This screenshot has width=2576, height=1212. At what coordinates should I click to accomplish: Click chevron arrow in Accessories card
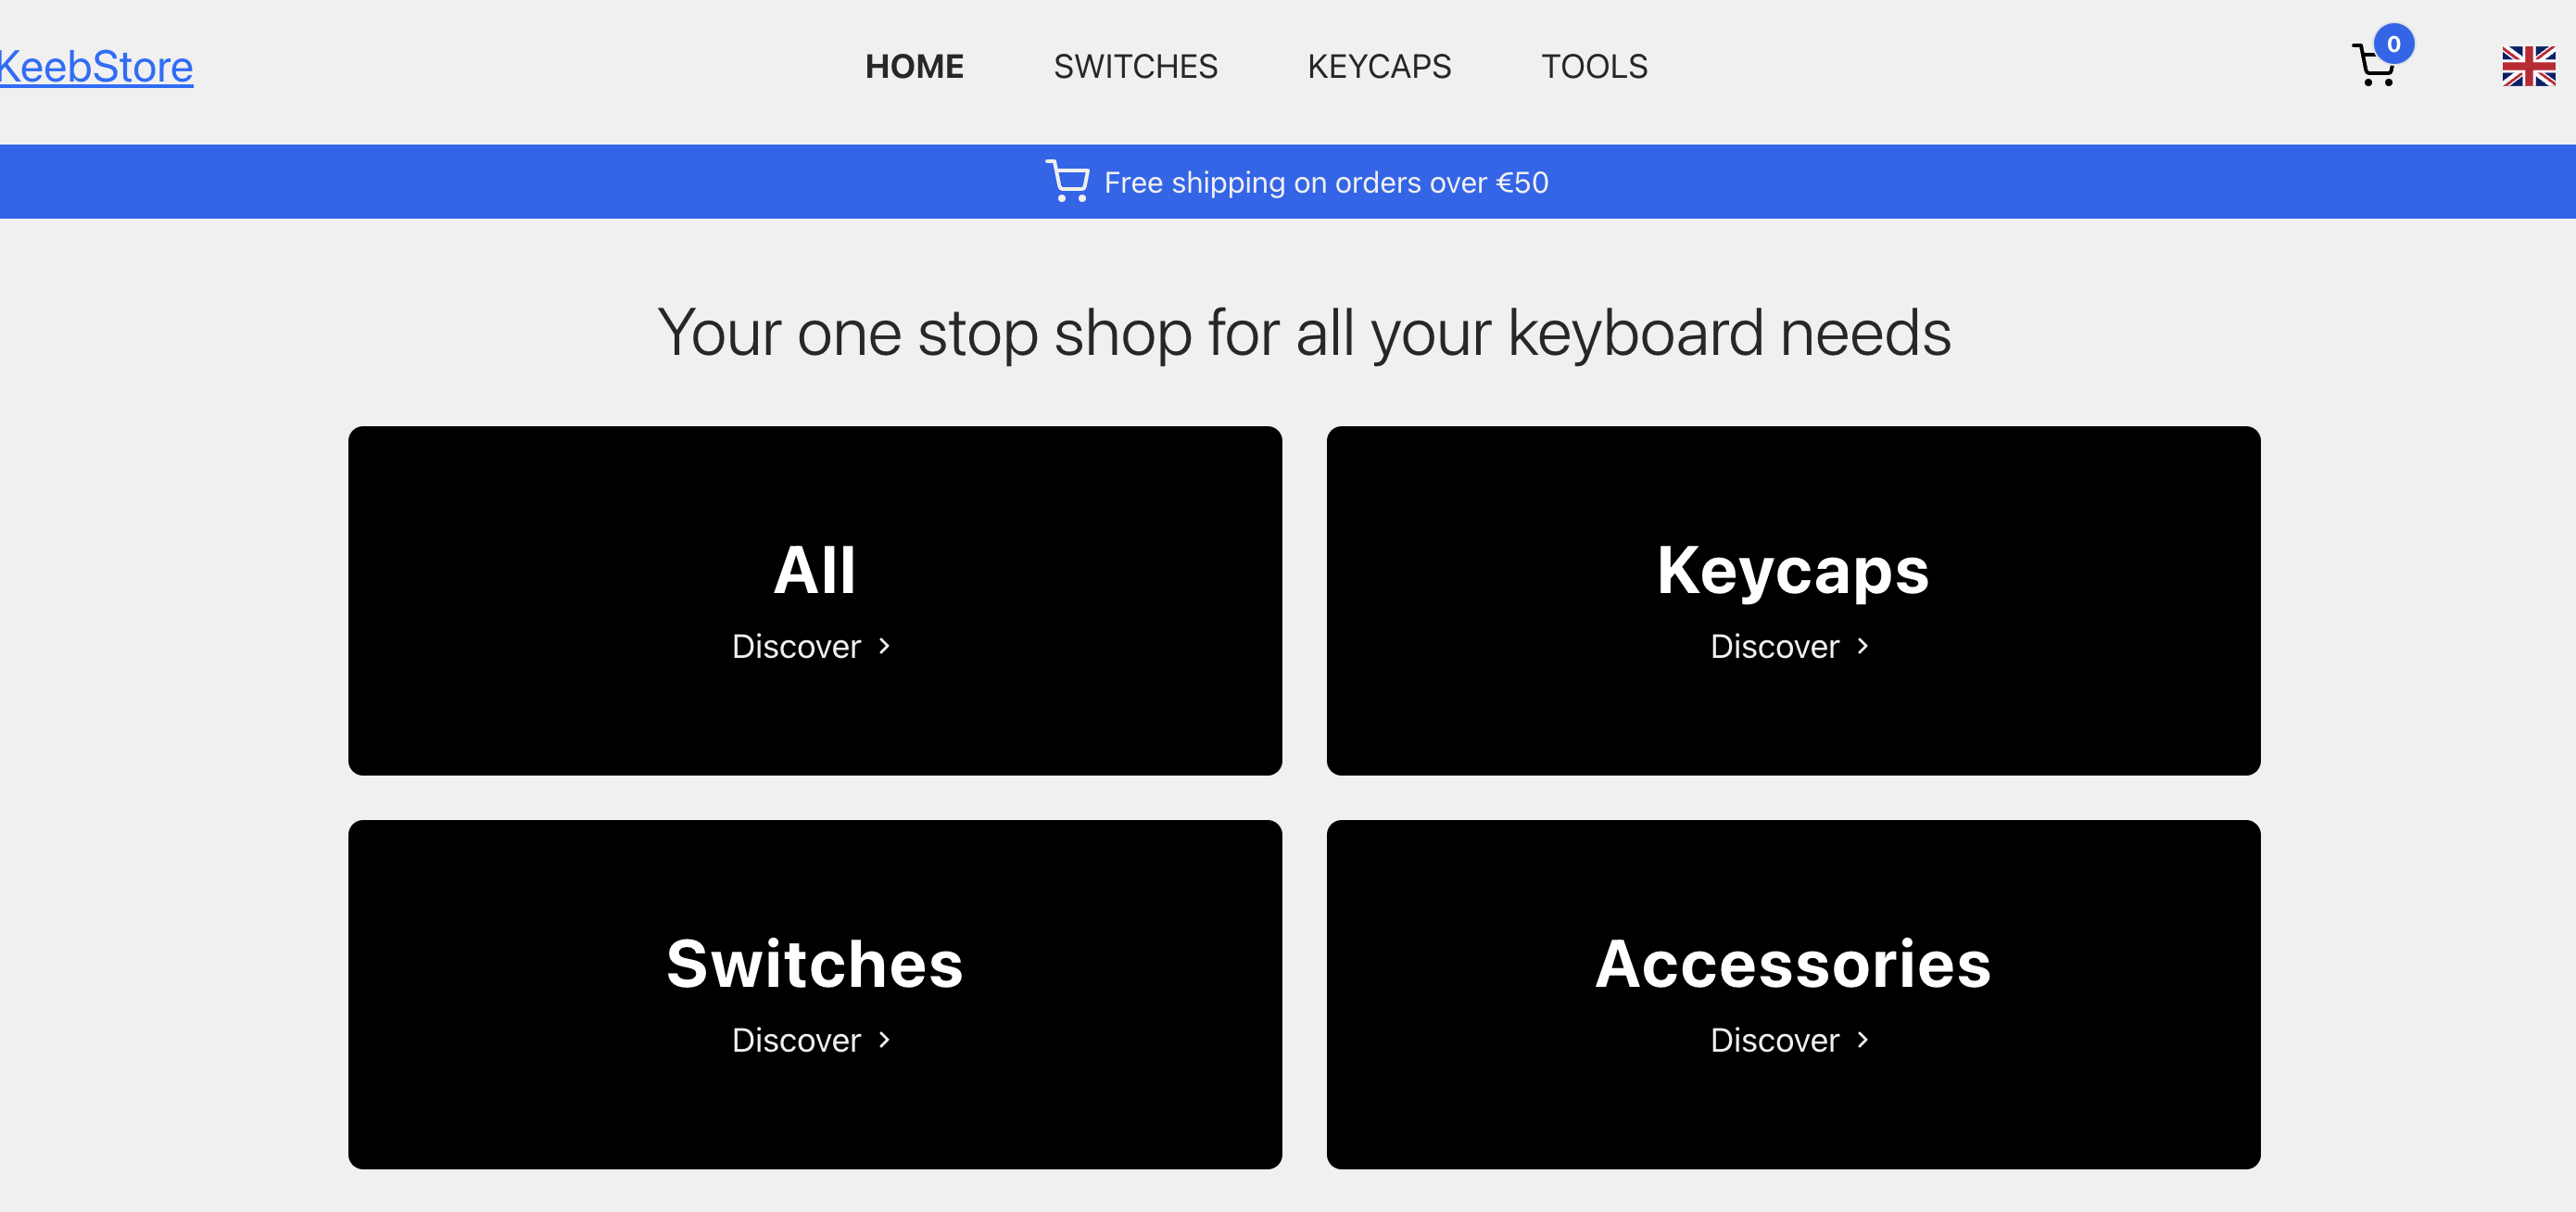click(x=1862, y=1040)
